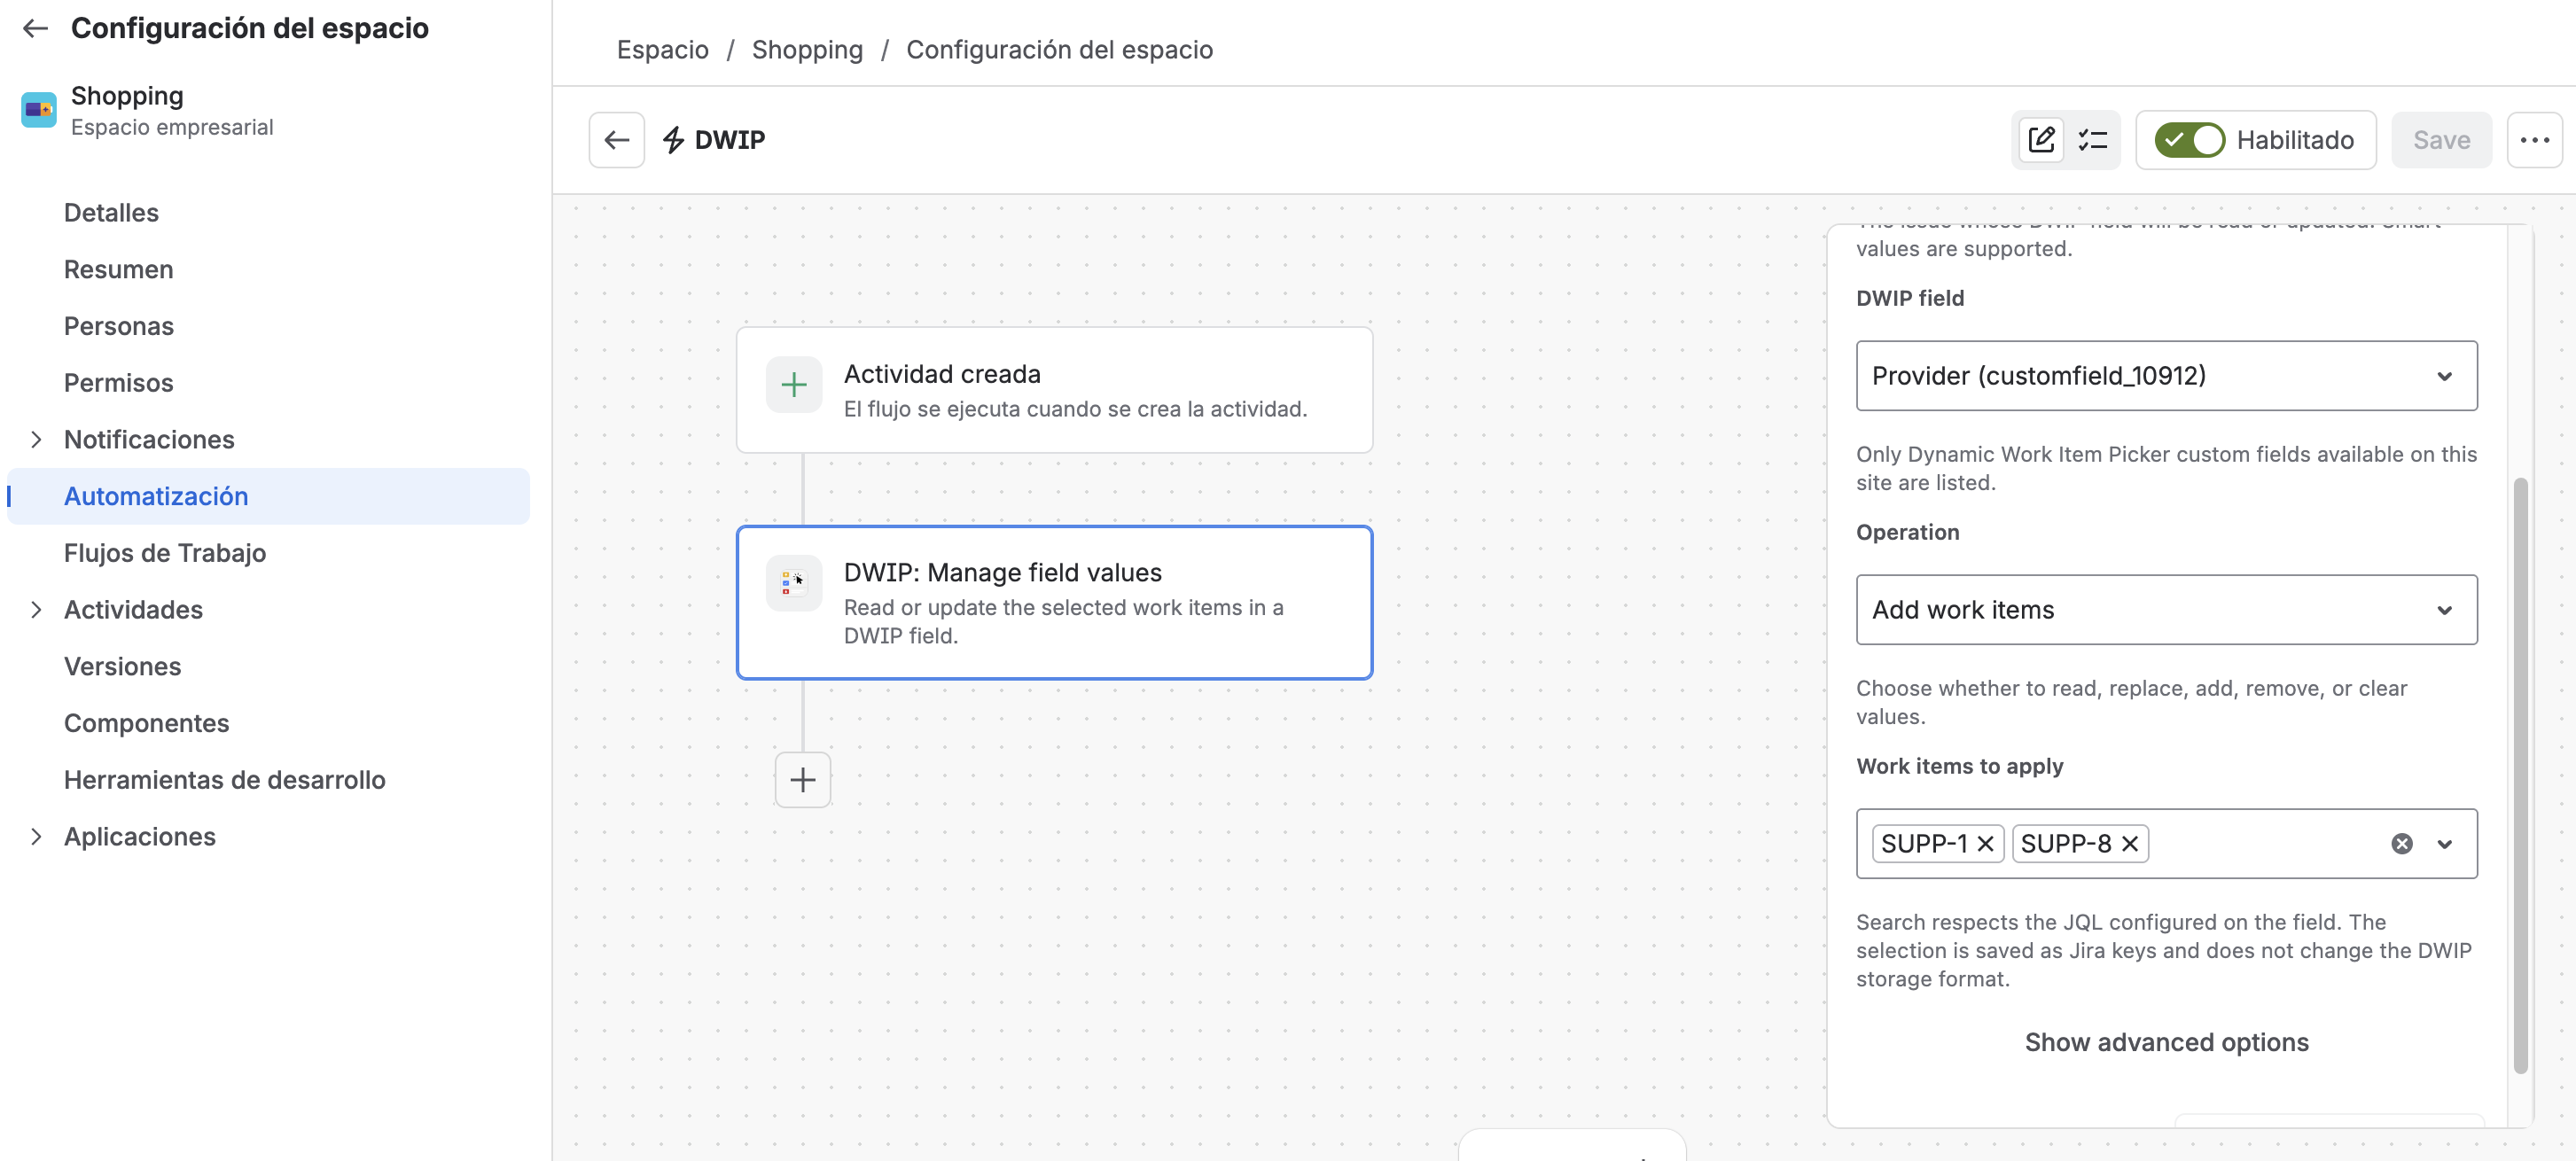Click the green plus icon on Actividad creada
Screen dimensions: 2576x1161
794,385
